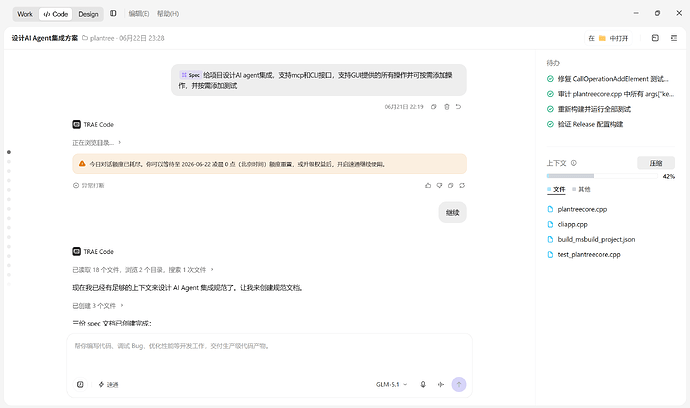
Task: Click the info icon beside 上下文
Action: click(x=574, y=163)
